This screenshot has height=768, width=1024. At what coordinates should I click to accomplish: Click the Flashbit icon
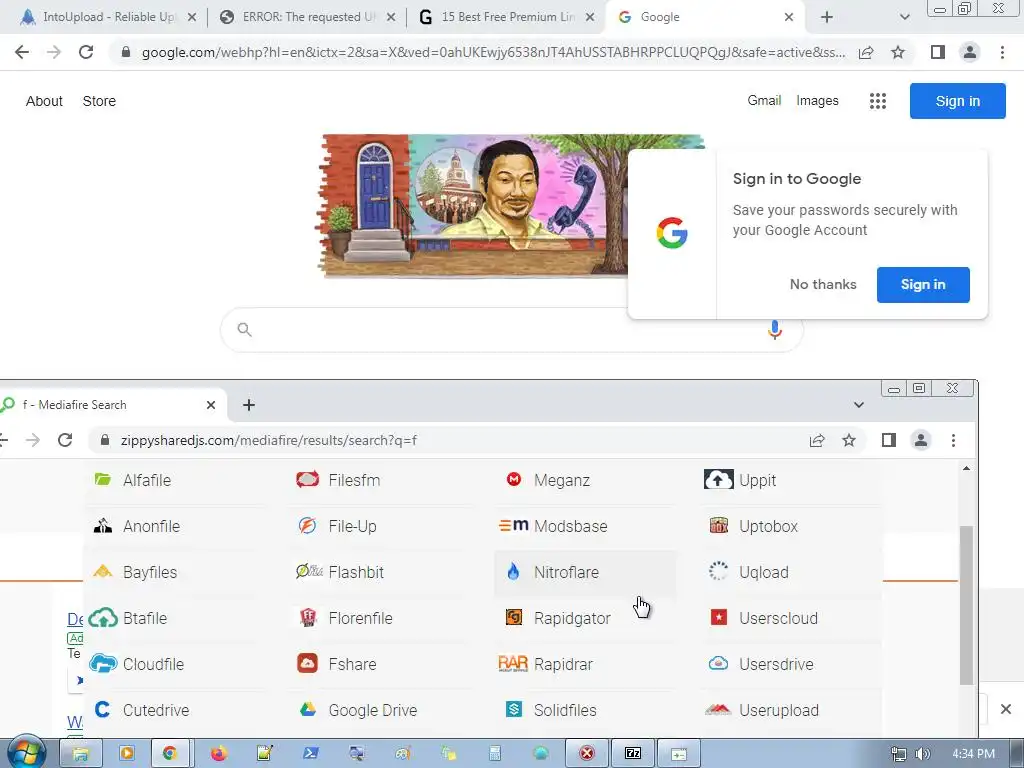[x=309, y=571]
